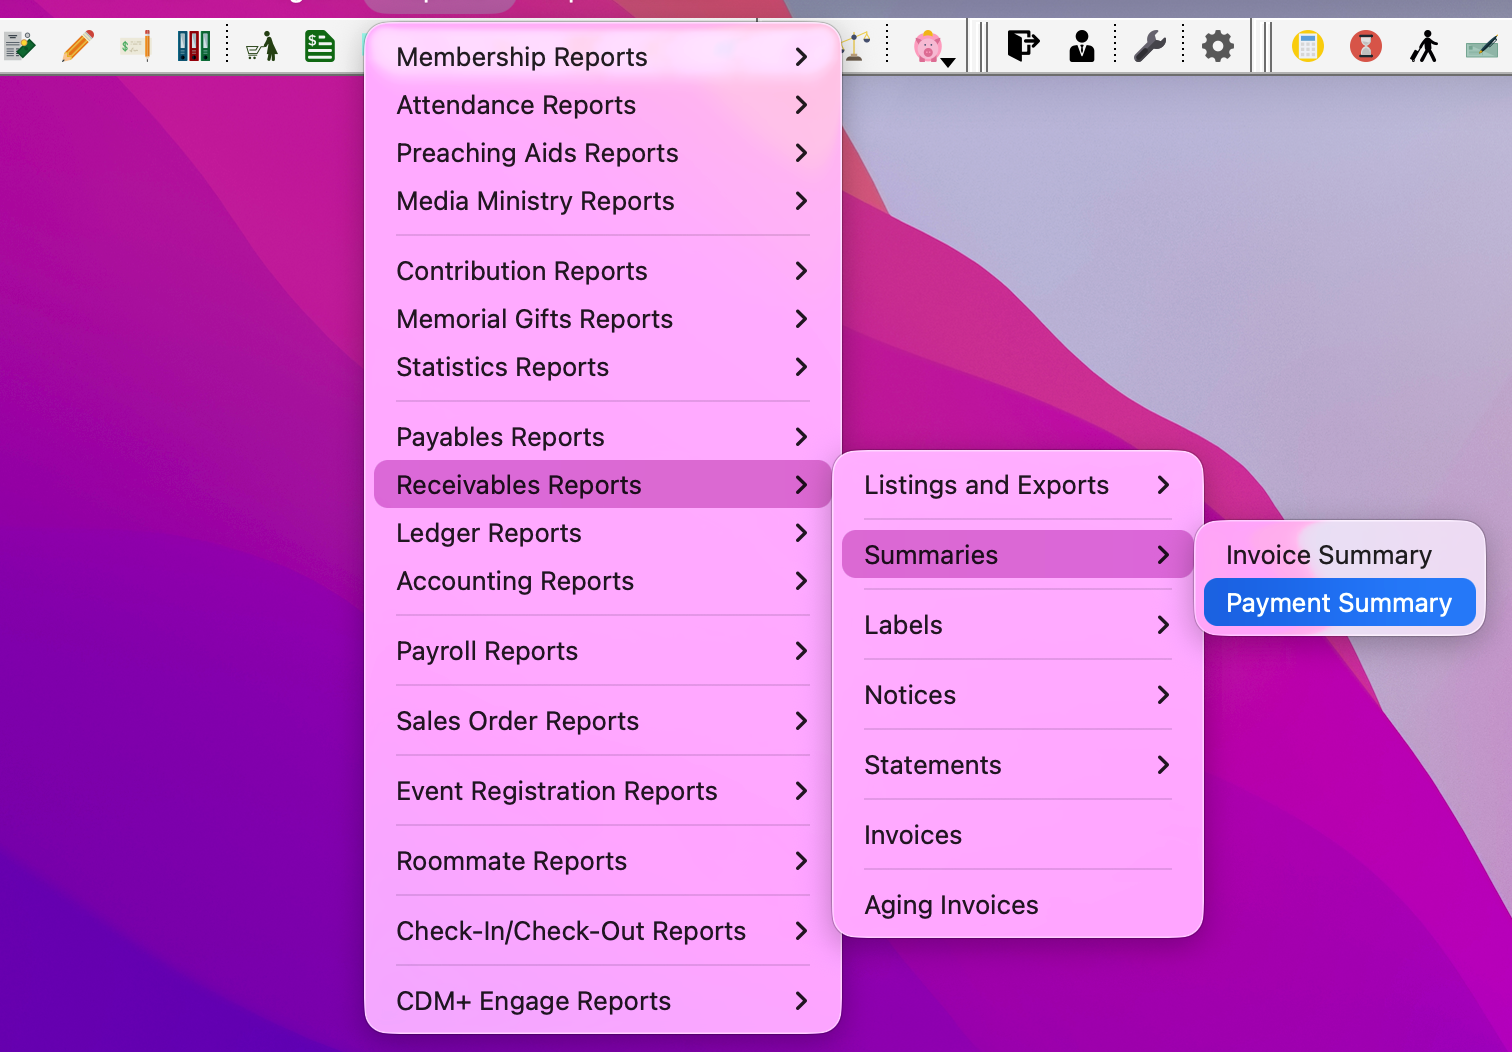This screenshot has height=1052, width=1512.
Task: Open CDM+ Engage Reports submenu
Action: pos(603,1001)
